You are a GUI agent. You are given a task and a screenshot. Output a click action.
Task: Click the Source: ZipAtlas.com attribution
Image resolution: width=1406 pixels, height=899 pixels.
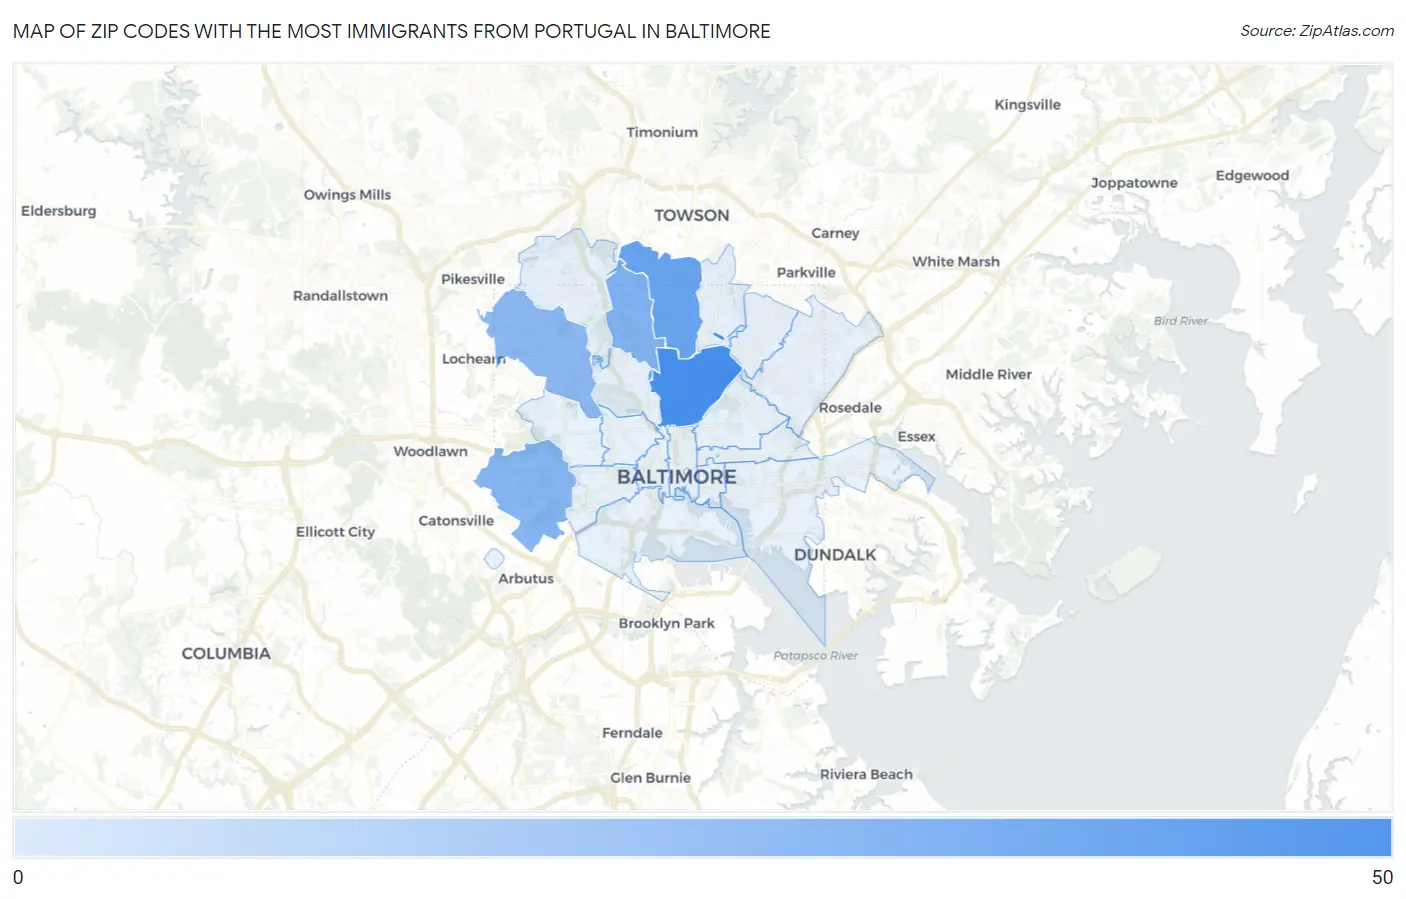pos(1317,31)
